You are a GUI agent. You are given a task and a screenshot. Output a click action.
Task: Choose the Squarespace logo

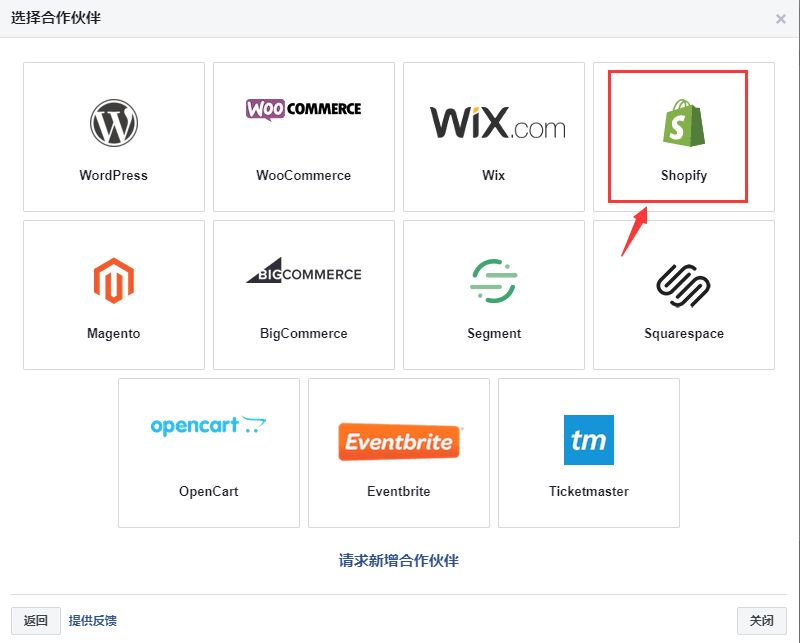point(684,285)
